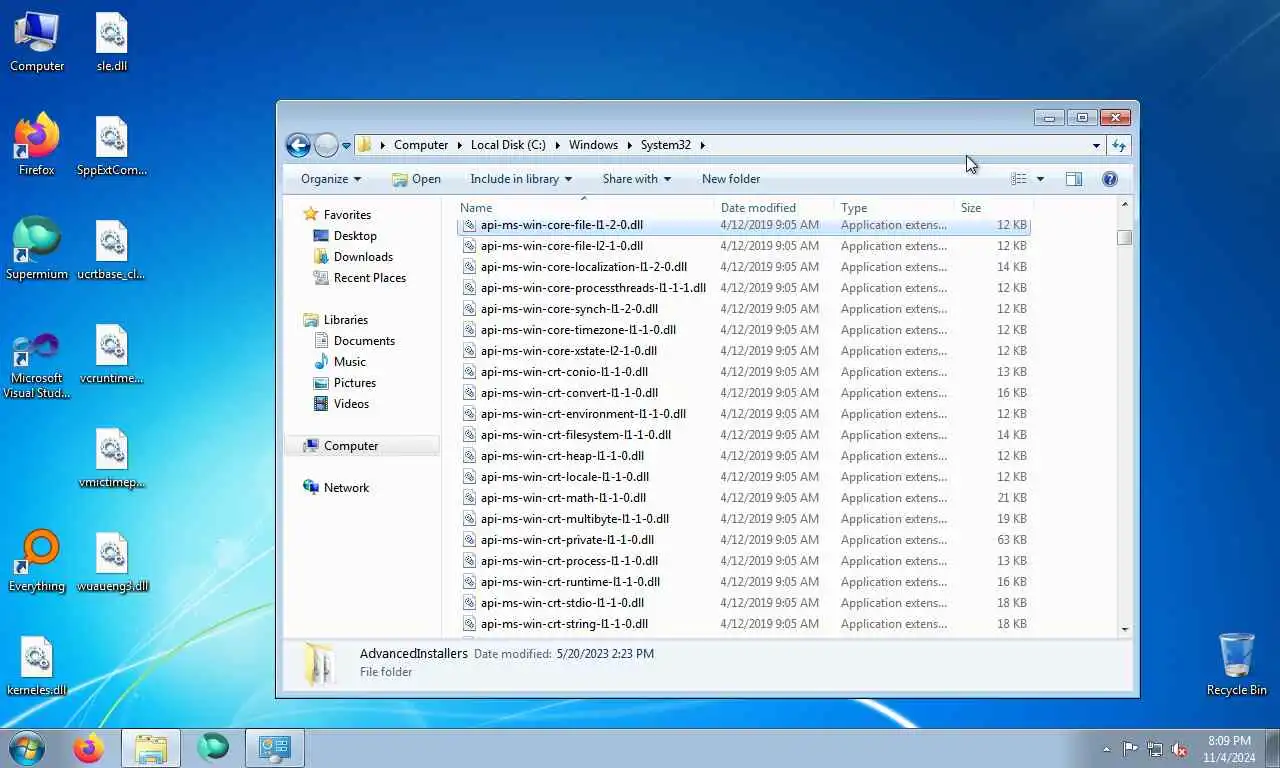Refresh the System32 folder view

coord(1119,145)
